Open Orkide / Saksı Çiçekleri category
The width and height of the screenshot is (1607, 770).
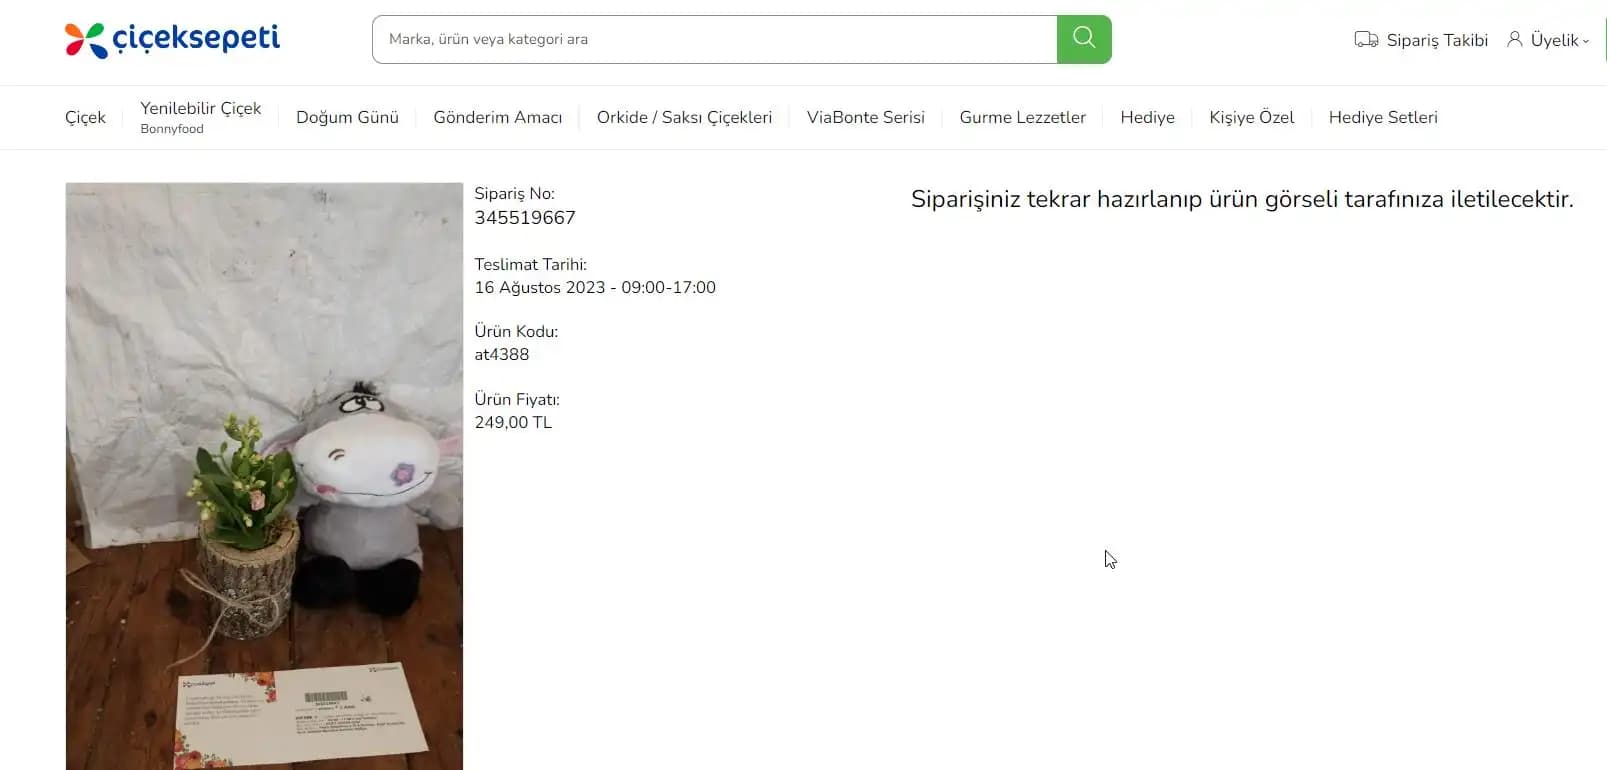pyautogui.click(x=684, y=117)
